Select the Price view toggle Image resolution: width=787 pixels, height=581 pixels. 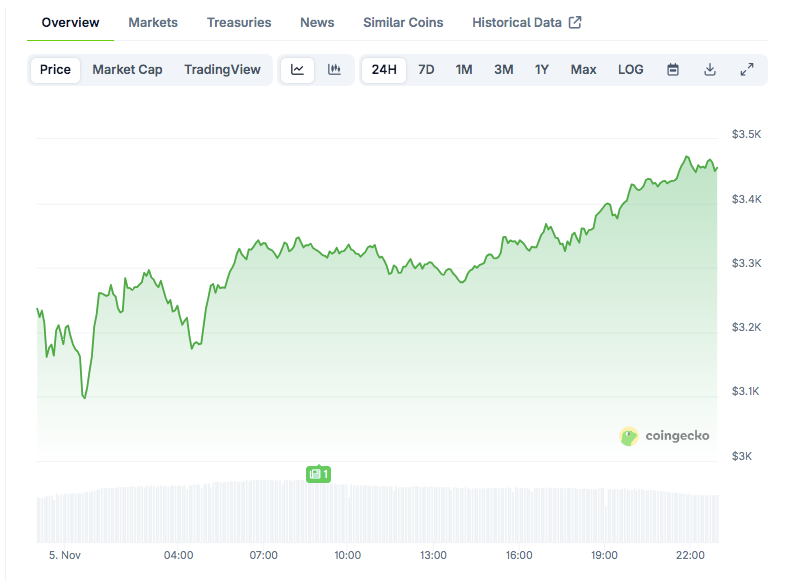(56, 70)
